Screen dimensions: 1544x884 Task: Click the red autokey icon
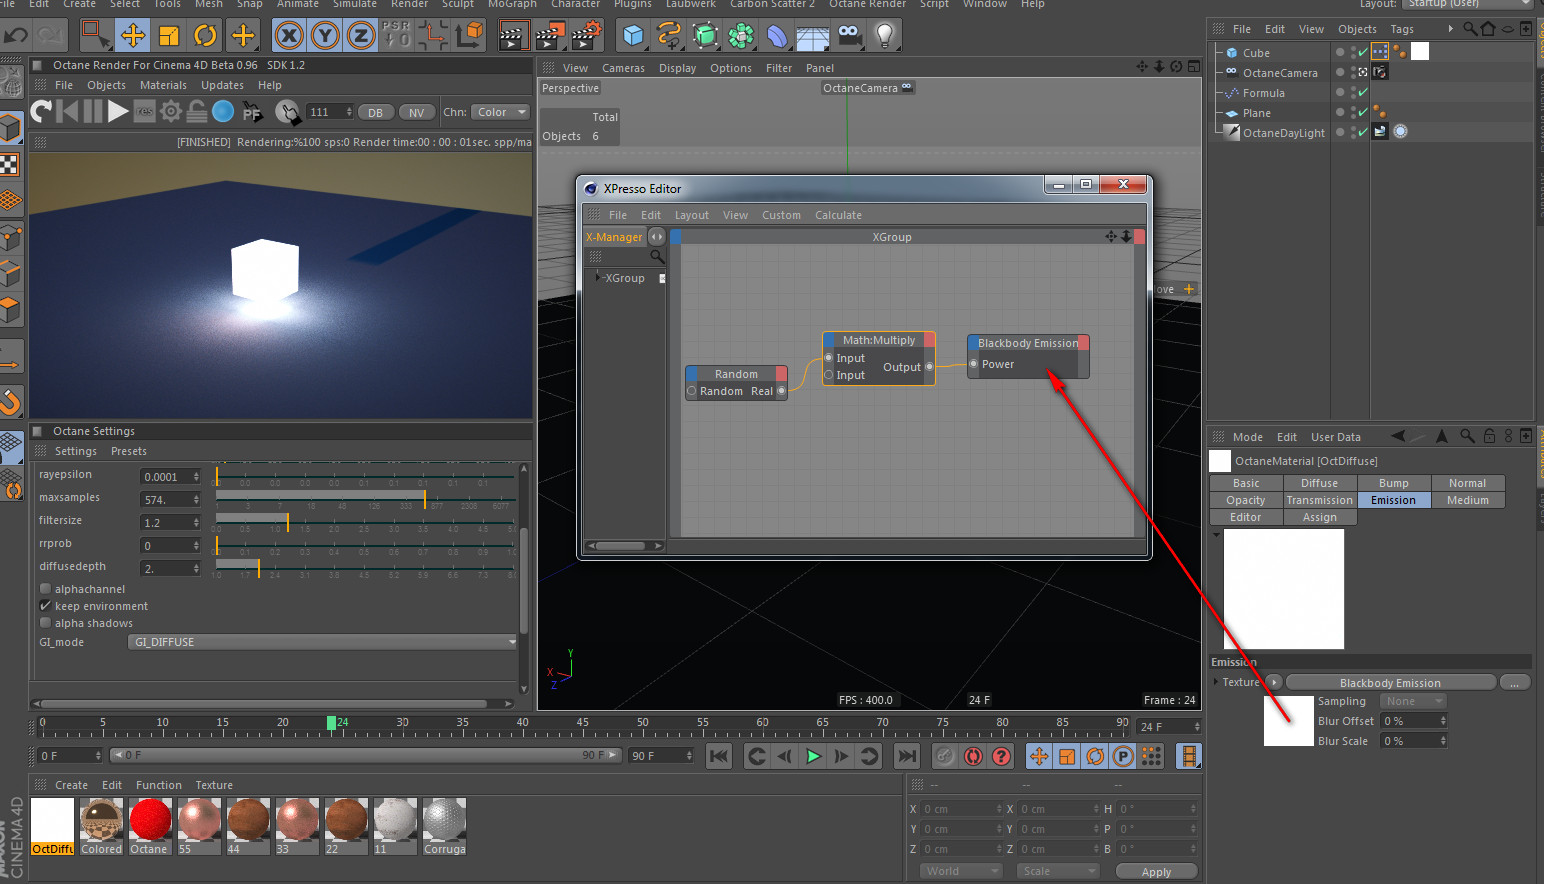[x=973, y=756]
